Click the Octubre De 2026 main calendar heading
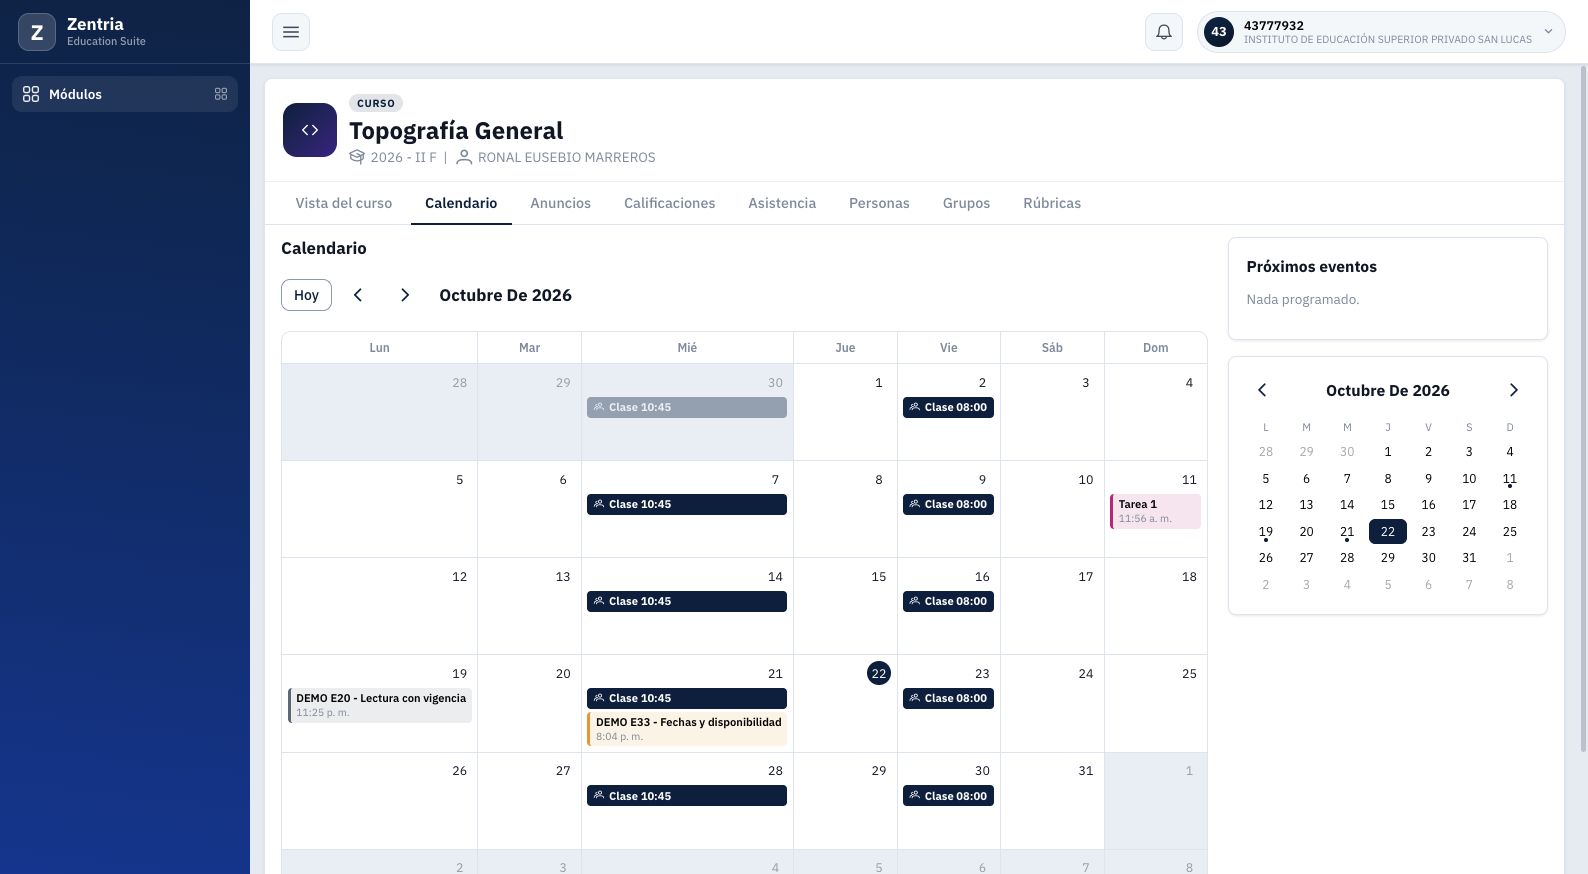Screen dimensions: 1588x874 pos(505,295)
